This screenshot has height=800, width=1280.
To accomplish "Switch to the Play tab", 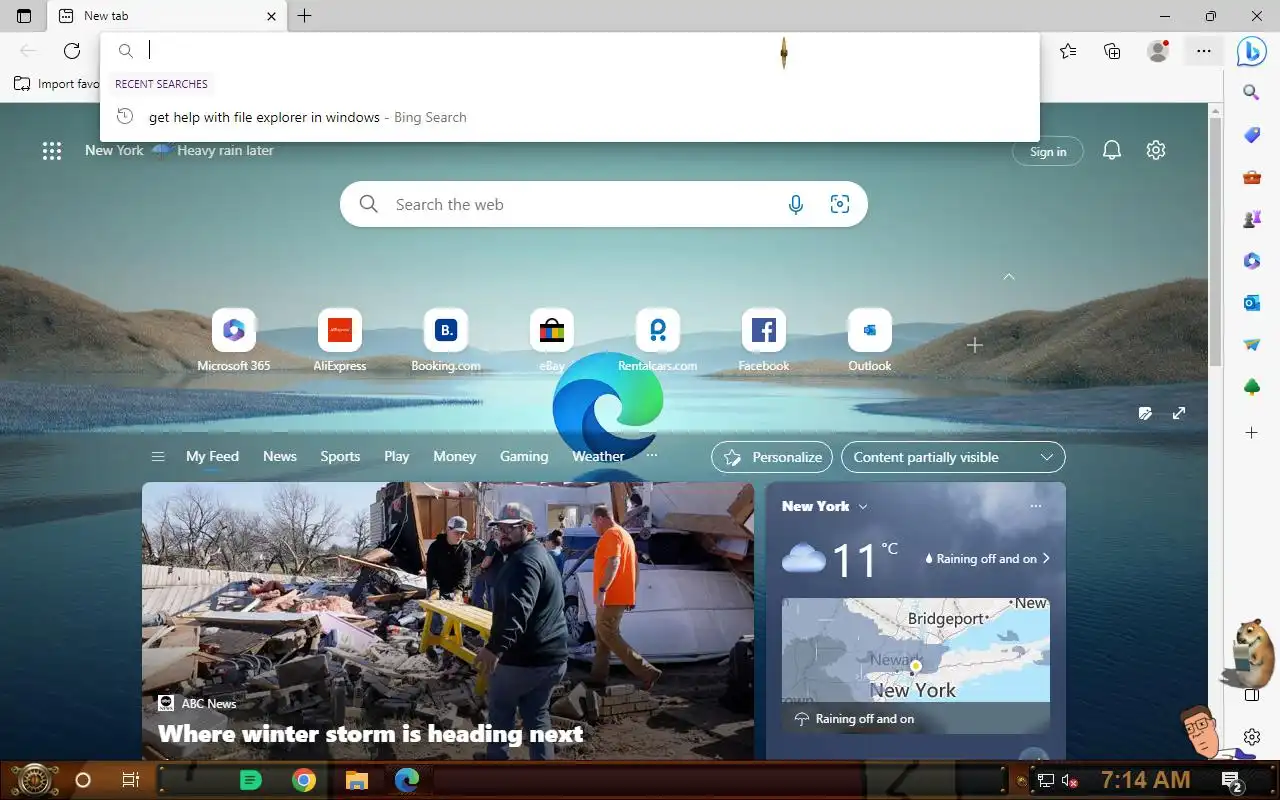I will [x=397, y=456].
